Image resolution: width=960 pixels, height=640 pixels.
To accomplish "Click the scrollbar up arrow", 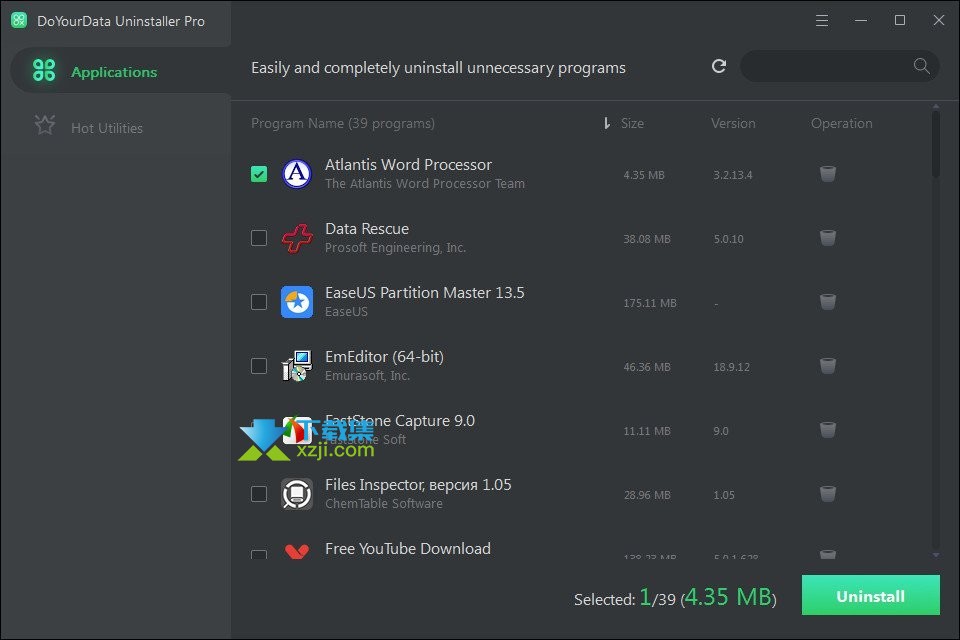I will (936, 107).
